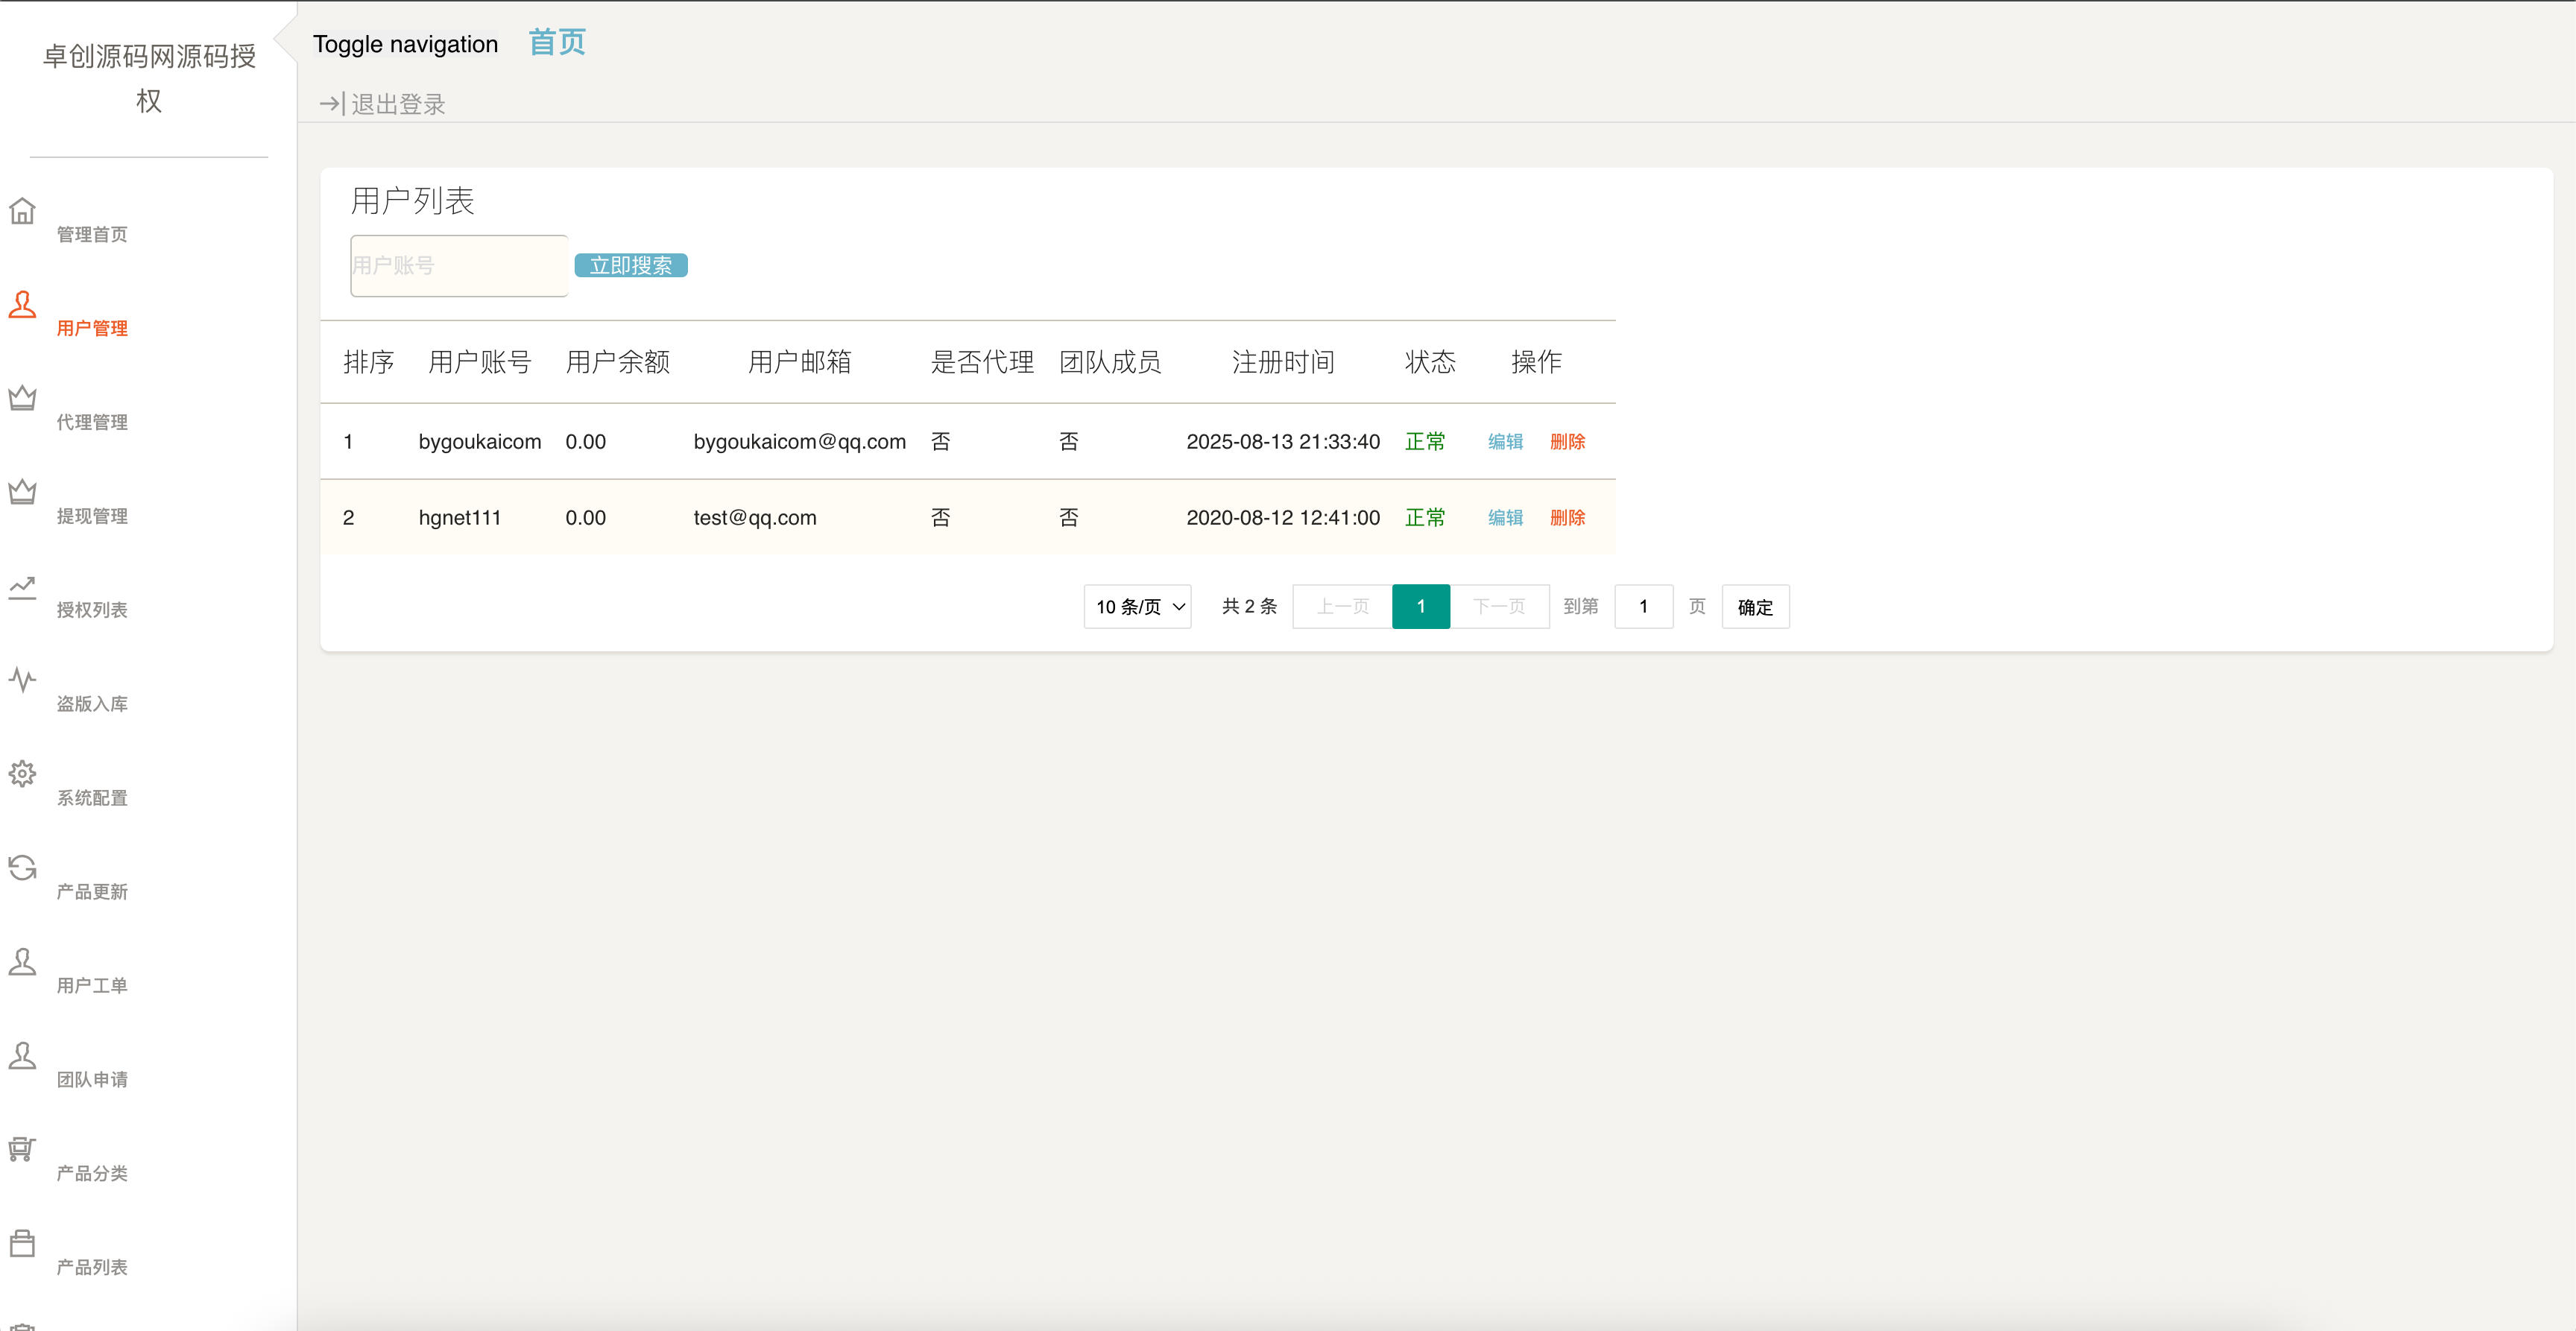Focus the 到第 page number input
Viewport: 2576px width, 1331px height.
tap(1643, 607)
